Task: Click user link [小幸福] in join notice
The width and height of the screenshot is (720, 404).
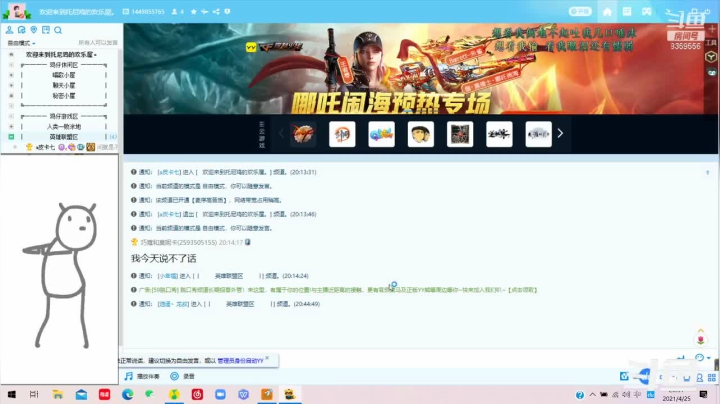Action: click(168, 276)
